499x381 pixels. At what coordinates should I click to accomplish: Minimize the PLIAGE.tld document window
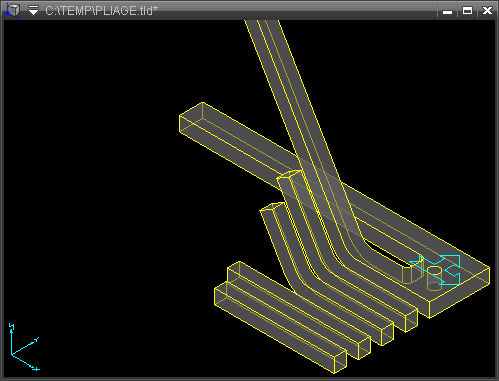coord(447,11)
